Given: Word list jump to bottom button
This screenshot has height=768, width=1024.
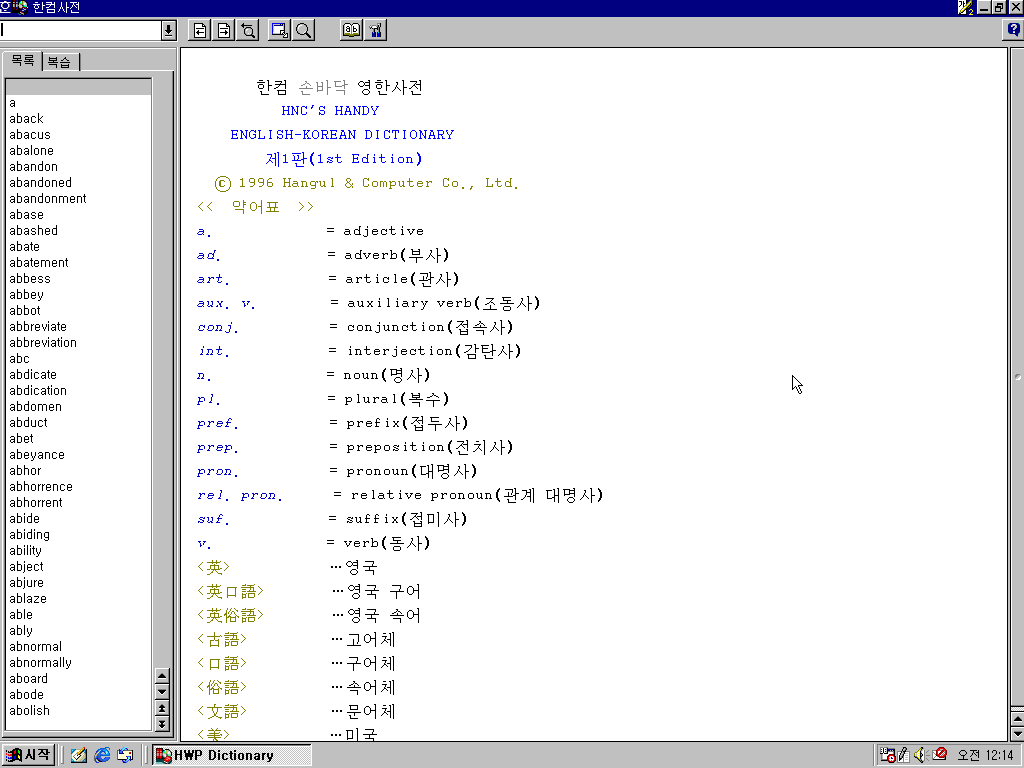Looking at the screenshot, I should [x=162, y=723].
